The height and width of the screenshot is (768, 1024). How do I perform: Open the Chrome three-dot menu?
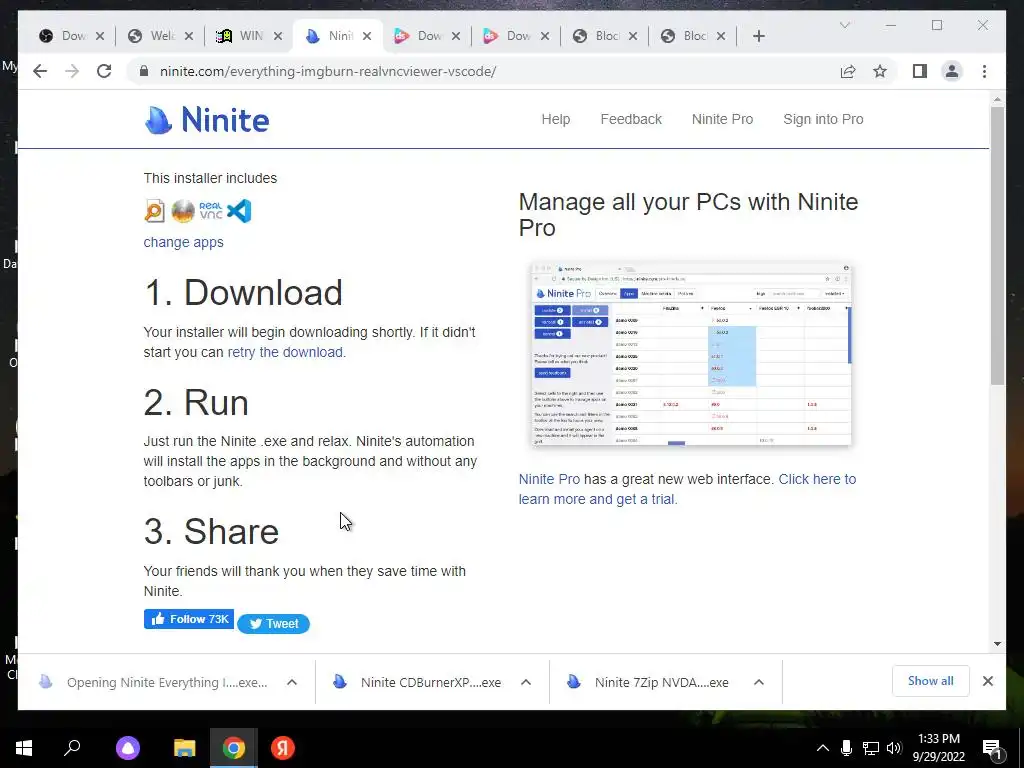tap(984, 71)
